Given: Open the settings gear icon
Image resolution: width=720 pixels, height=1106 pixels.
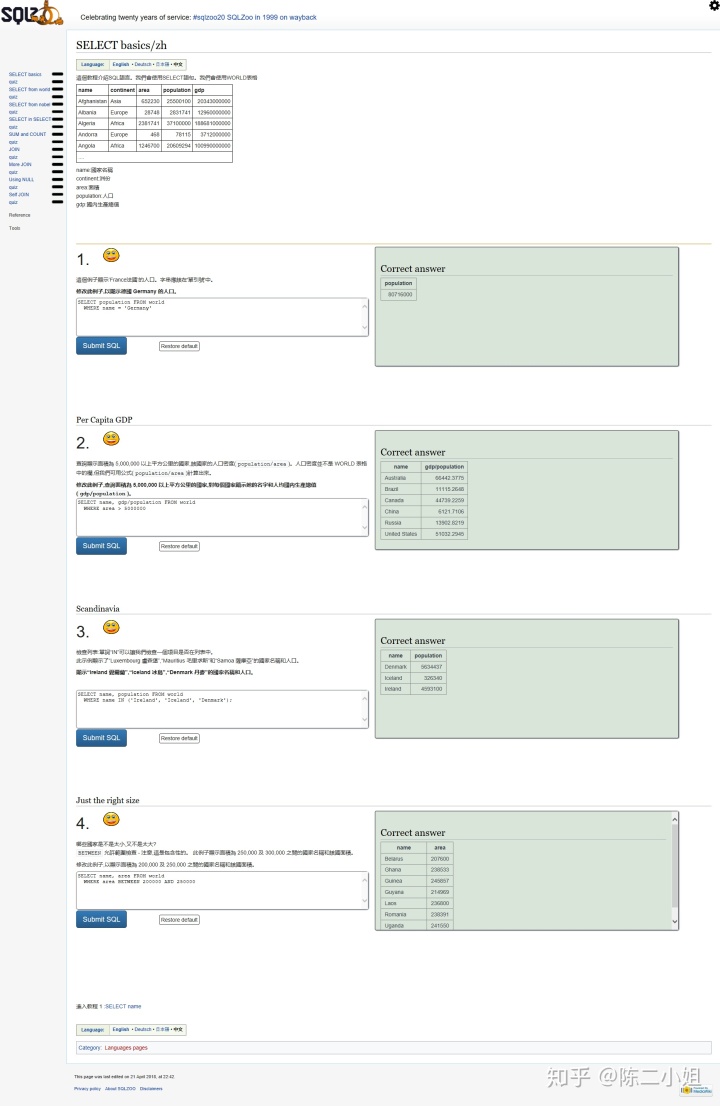Looking at the screenshot, I should point(714,6).
